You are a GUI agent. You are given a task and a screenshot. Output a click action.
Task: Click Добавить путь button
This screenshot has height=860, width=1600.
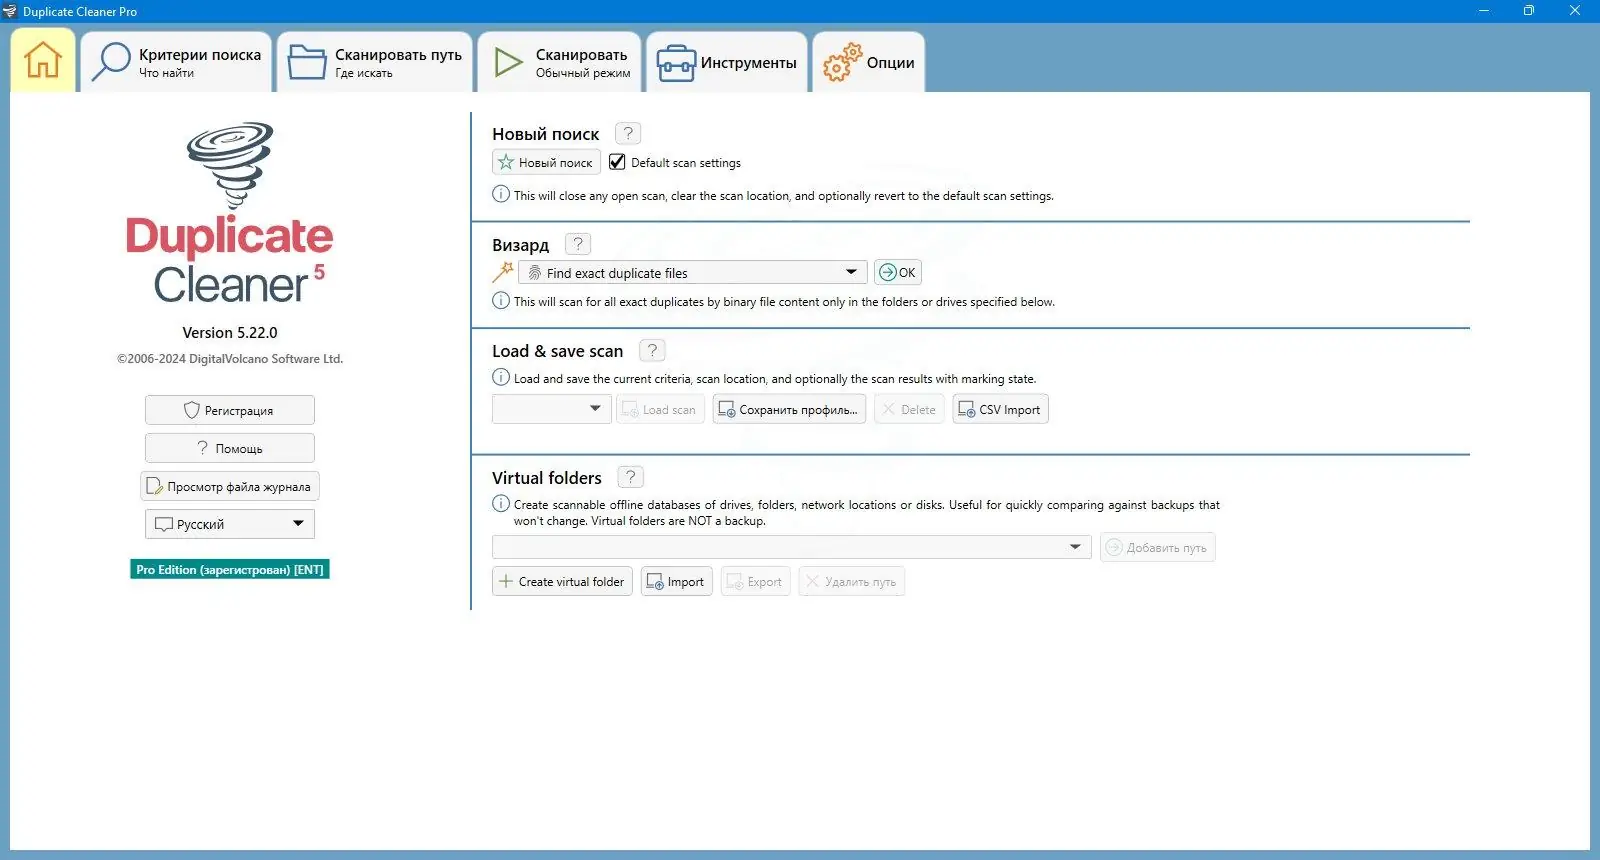(x=1157, y=547)
